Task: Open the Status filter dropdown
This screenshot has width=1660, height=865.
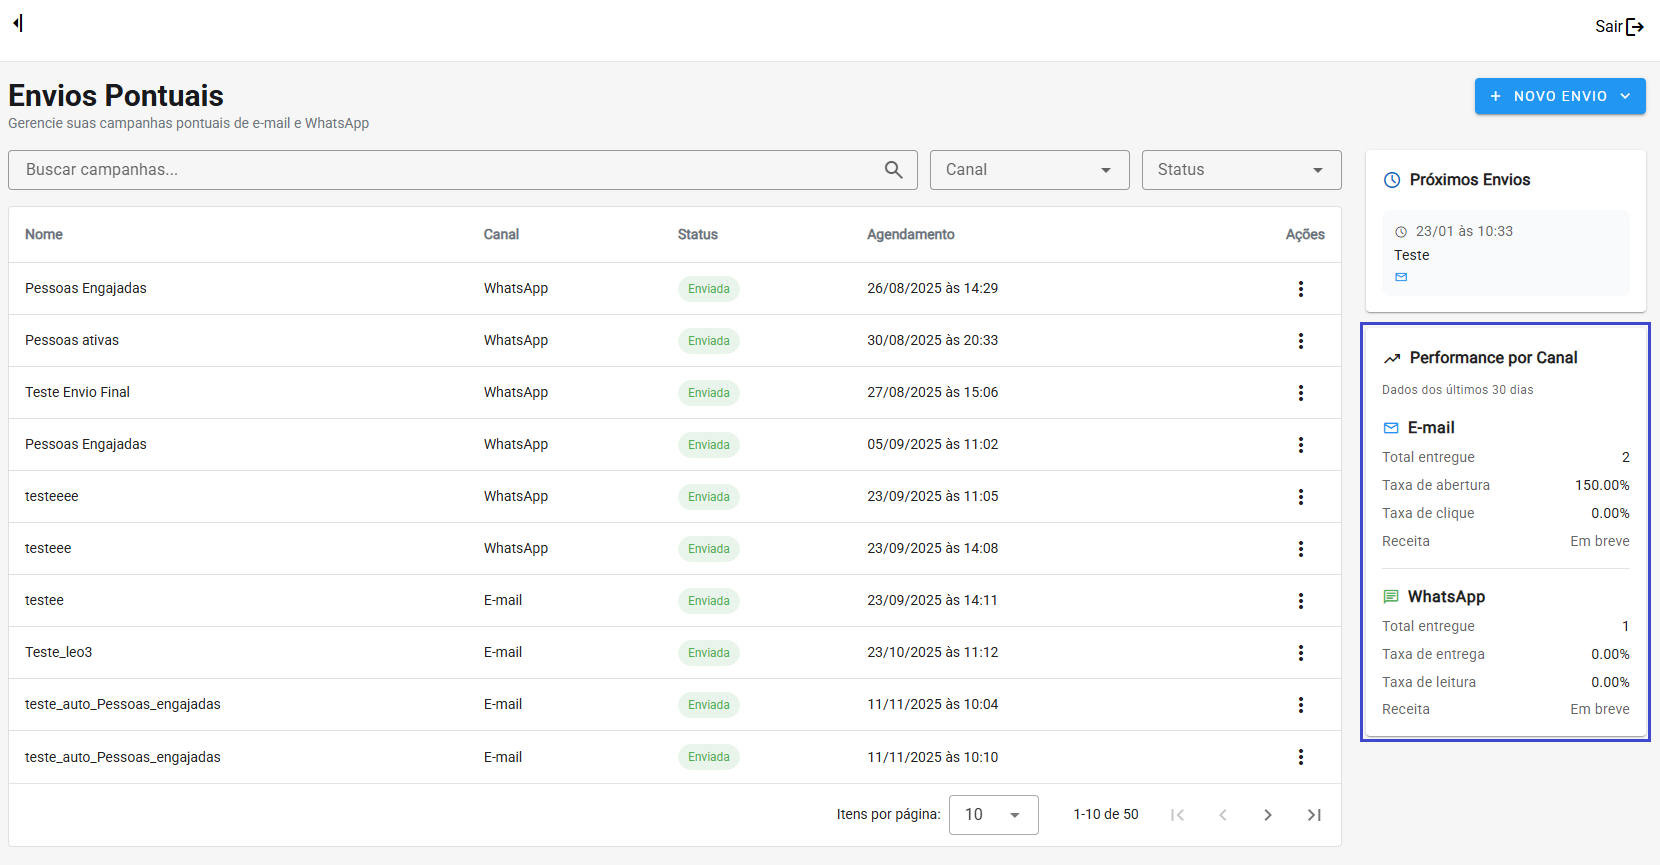Action: coord(1241,170)
